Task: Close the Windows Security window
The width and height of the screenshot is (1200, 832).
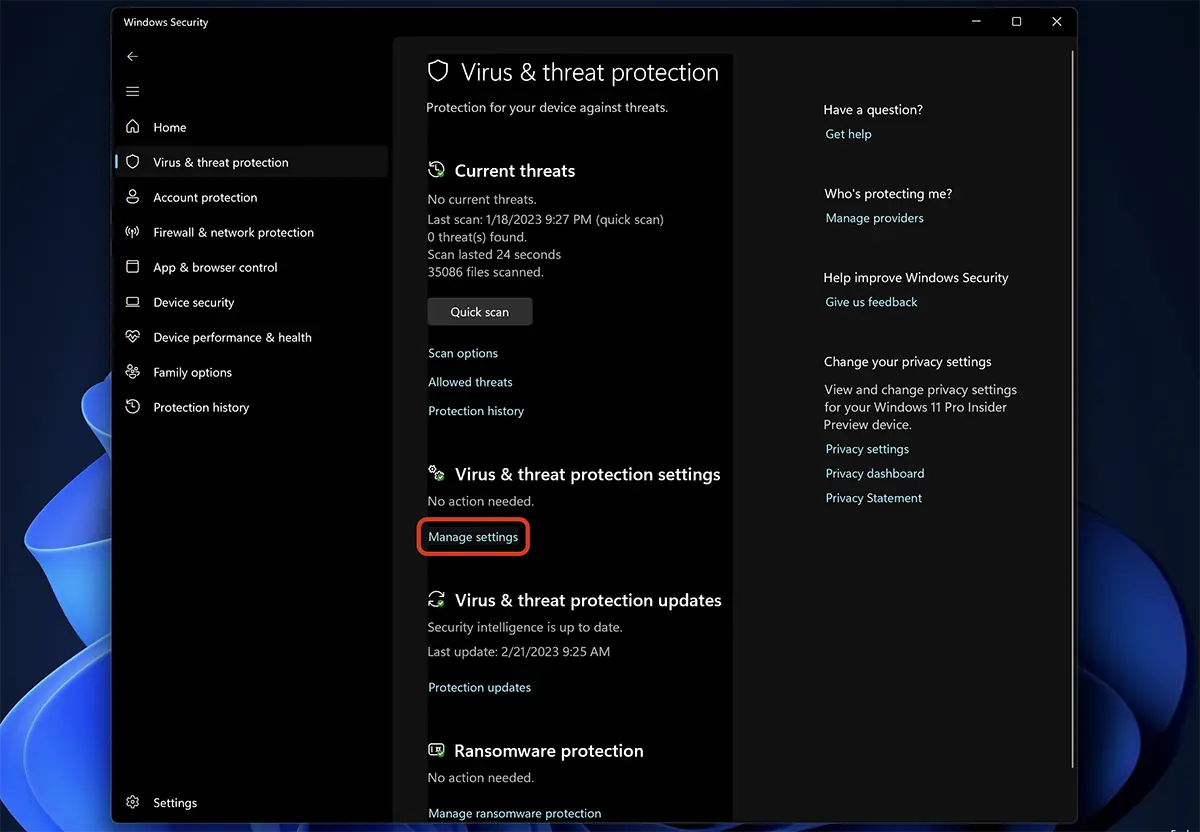Action: 1057,21
